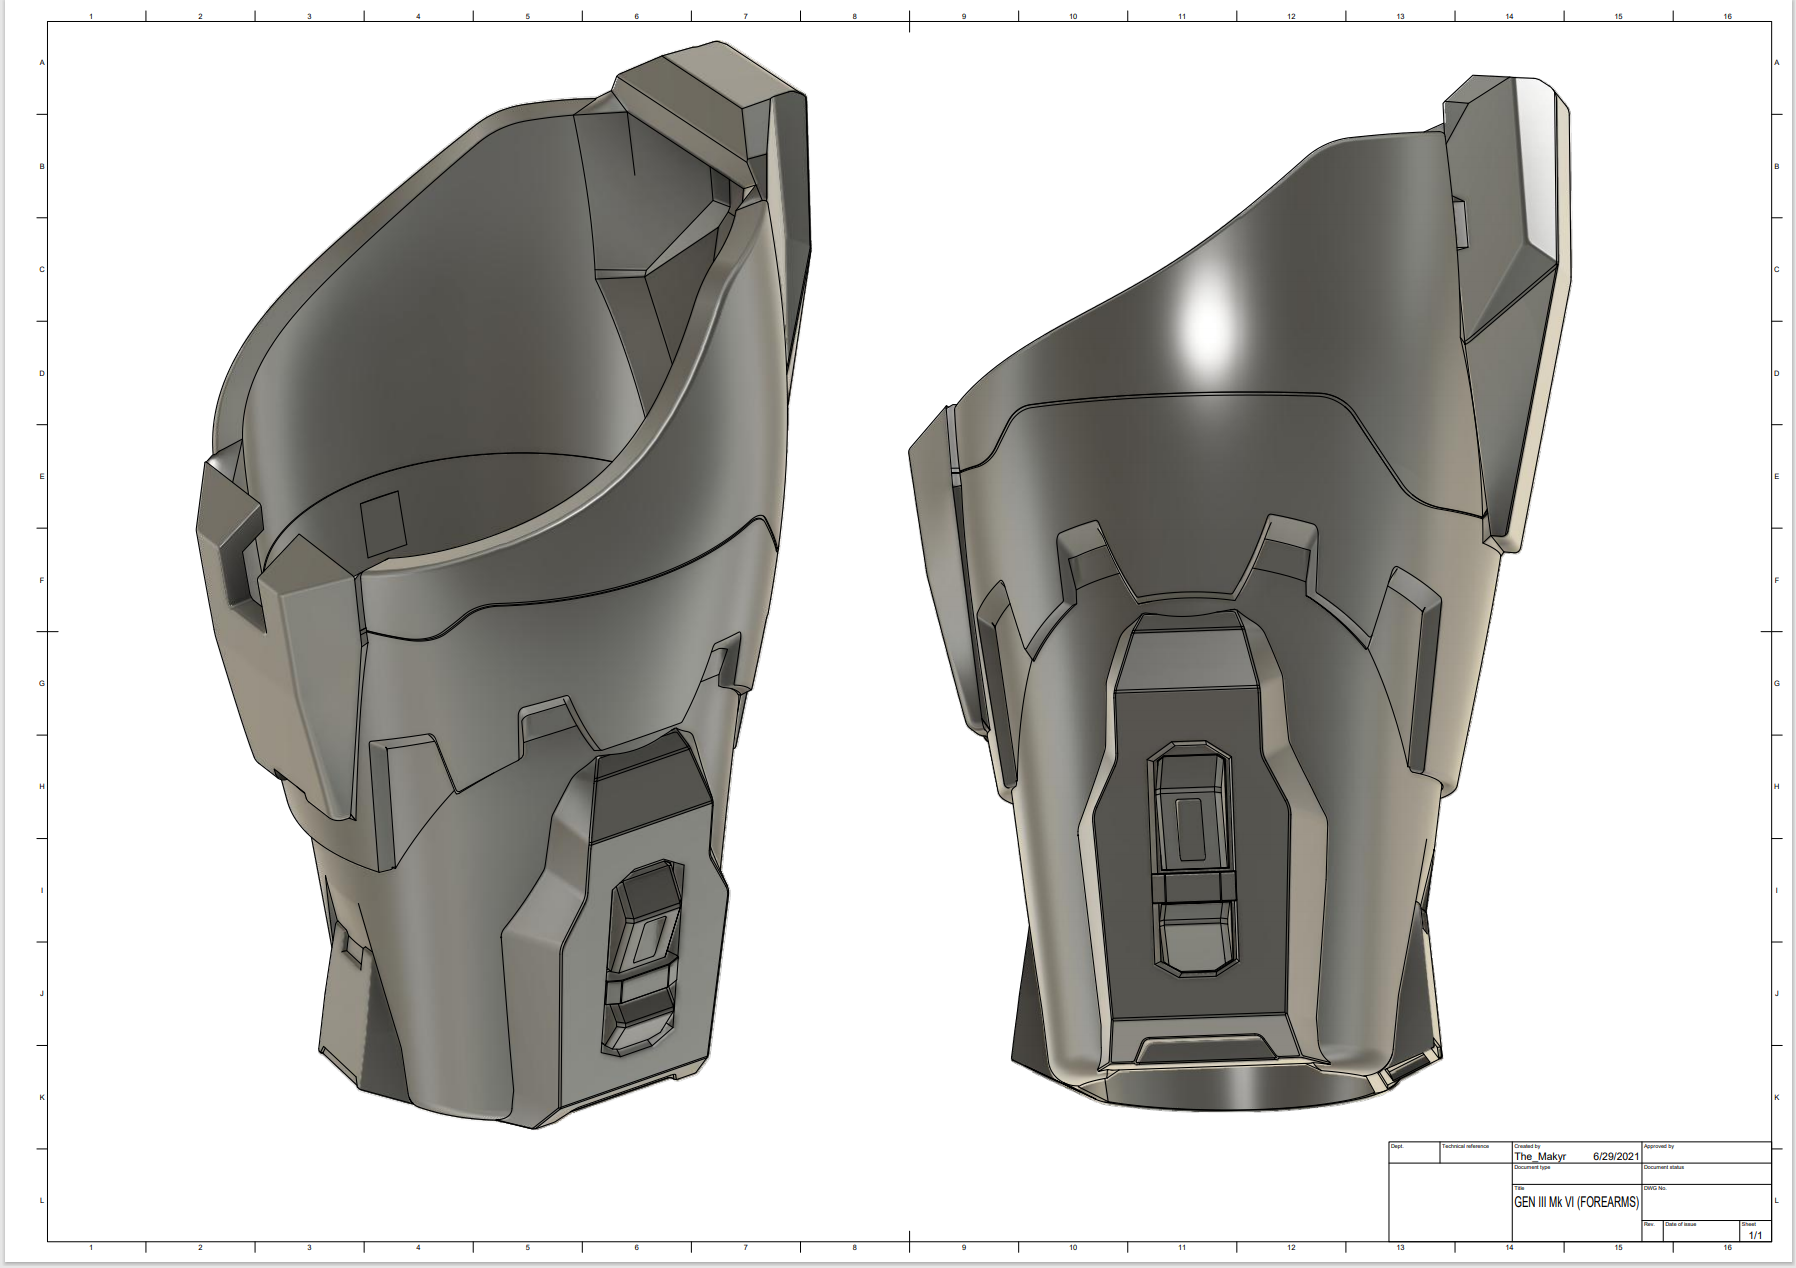This screenshot has height=1268, width=1796.
Task: Click the 'Date of issue' field label
Action: pos(1681,1224)
